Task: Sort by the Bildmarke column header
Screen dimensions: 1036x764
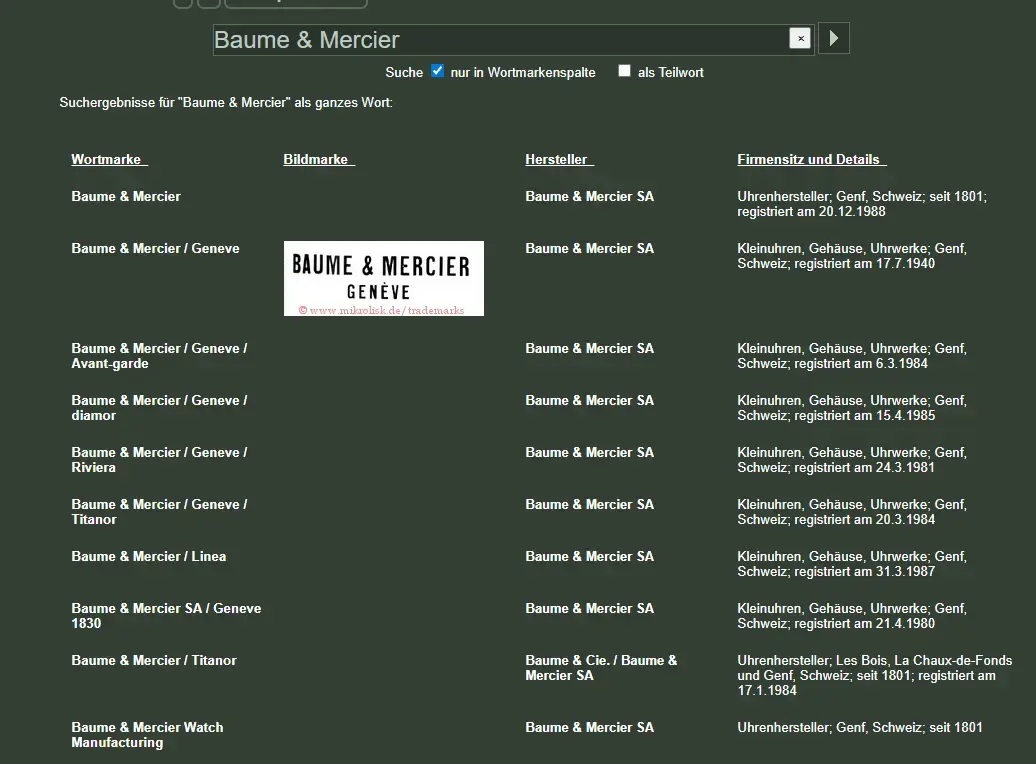Action: (x=318, y=160)
